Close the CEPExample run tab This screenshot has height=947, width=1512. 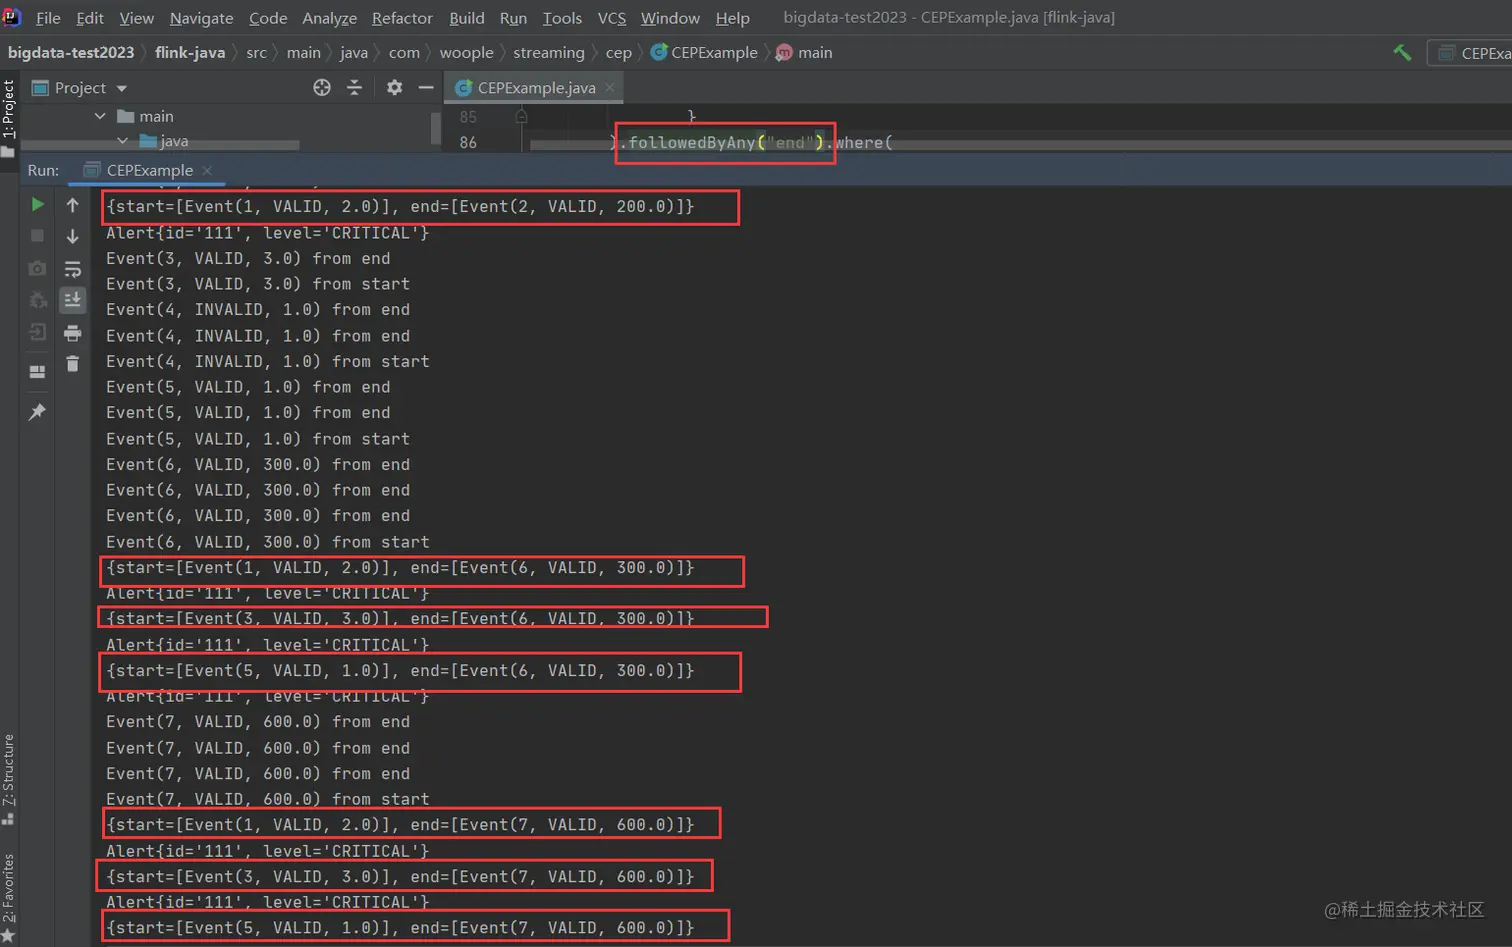point(207,170)
